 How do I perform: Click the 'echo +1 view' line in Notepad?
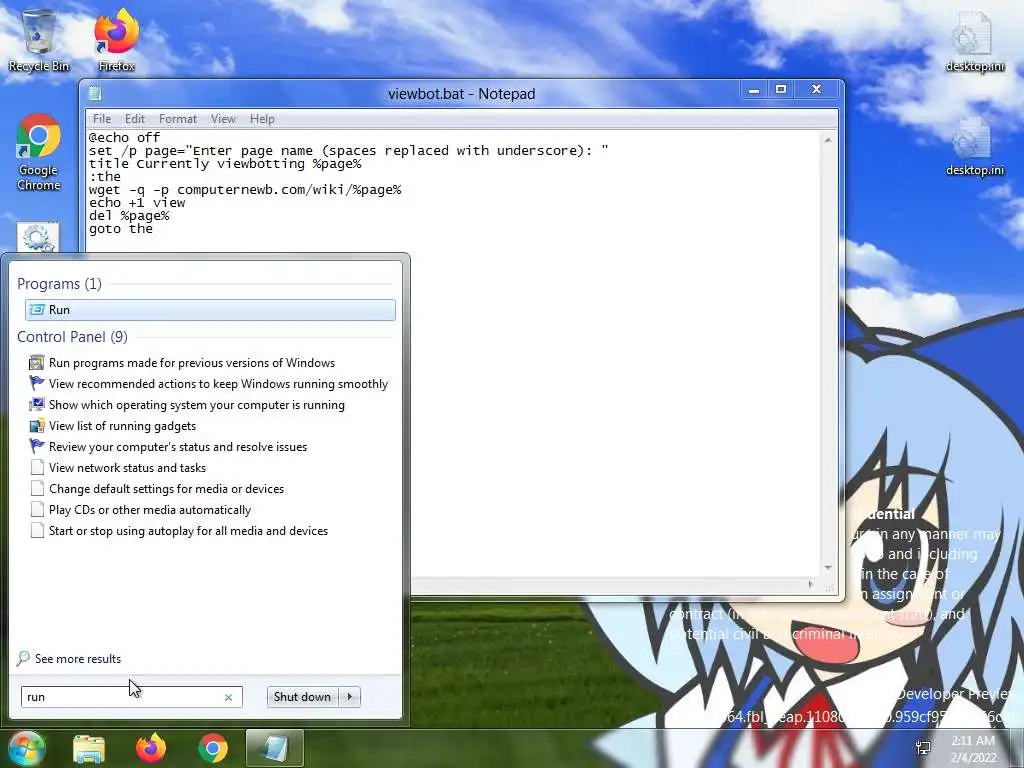click(137, 202)
